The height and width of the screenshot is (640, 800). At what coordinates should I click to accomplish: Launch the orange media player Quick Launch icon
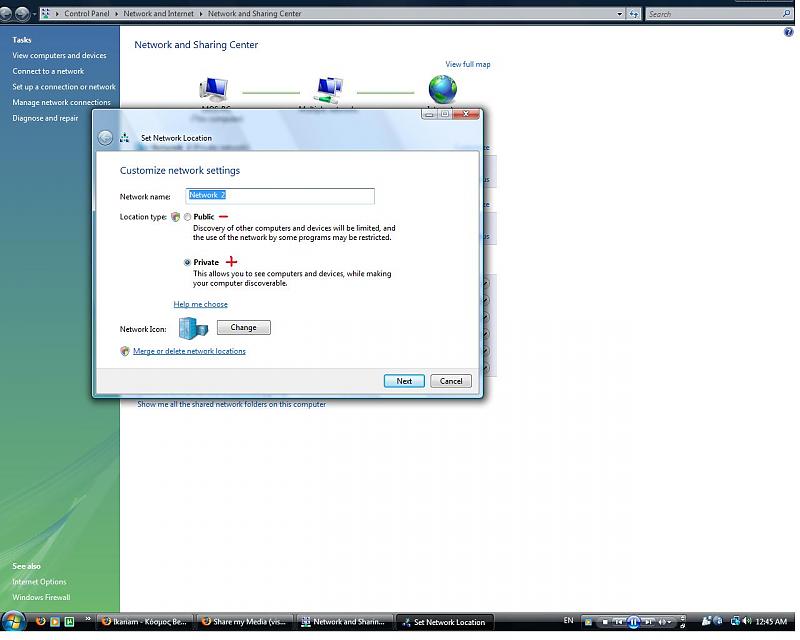coord(55,622)
